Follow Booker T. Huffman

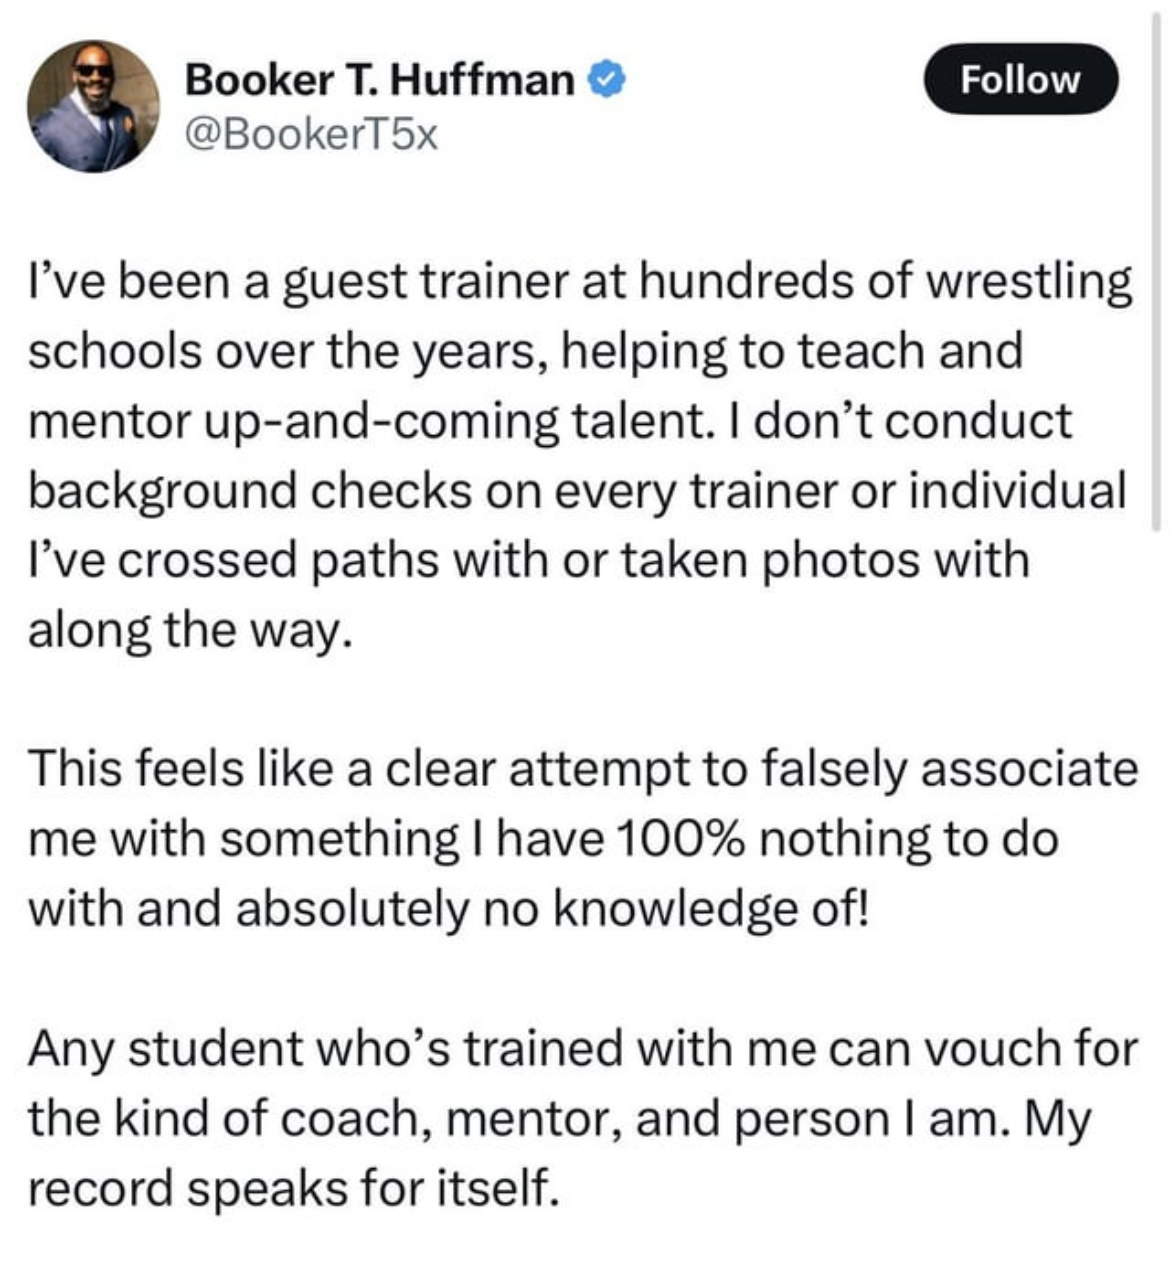[x=1020, y=78]
